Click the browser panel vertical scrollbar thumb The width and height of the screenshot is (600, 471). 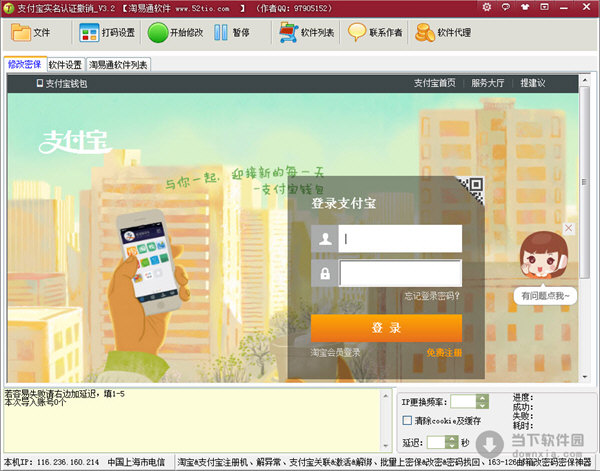coord(584,182)
